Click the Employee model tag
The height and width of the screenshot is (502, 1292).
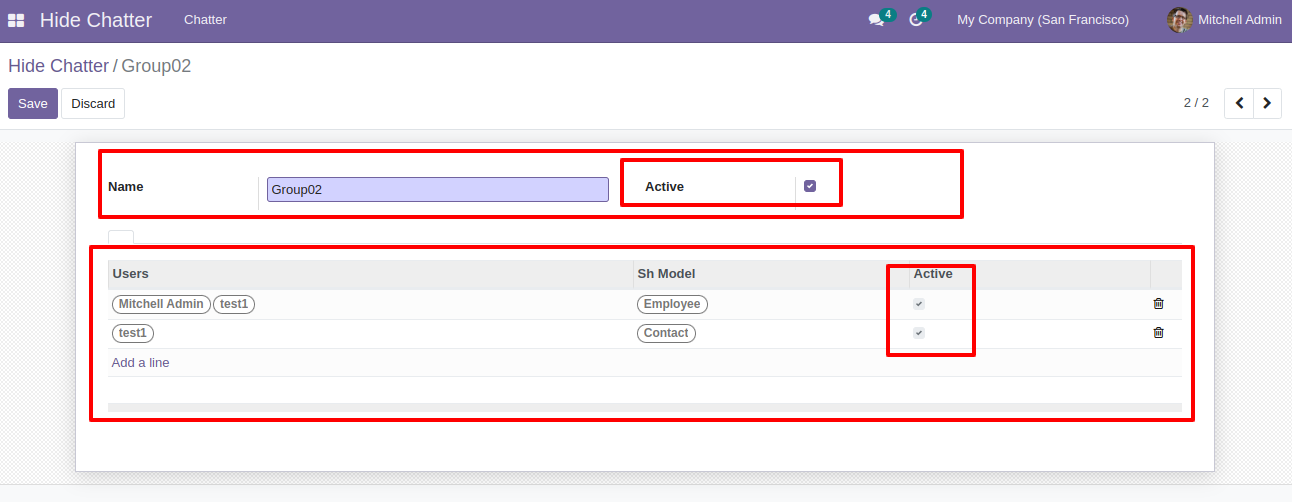click(x=672, y=304)
